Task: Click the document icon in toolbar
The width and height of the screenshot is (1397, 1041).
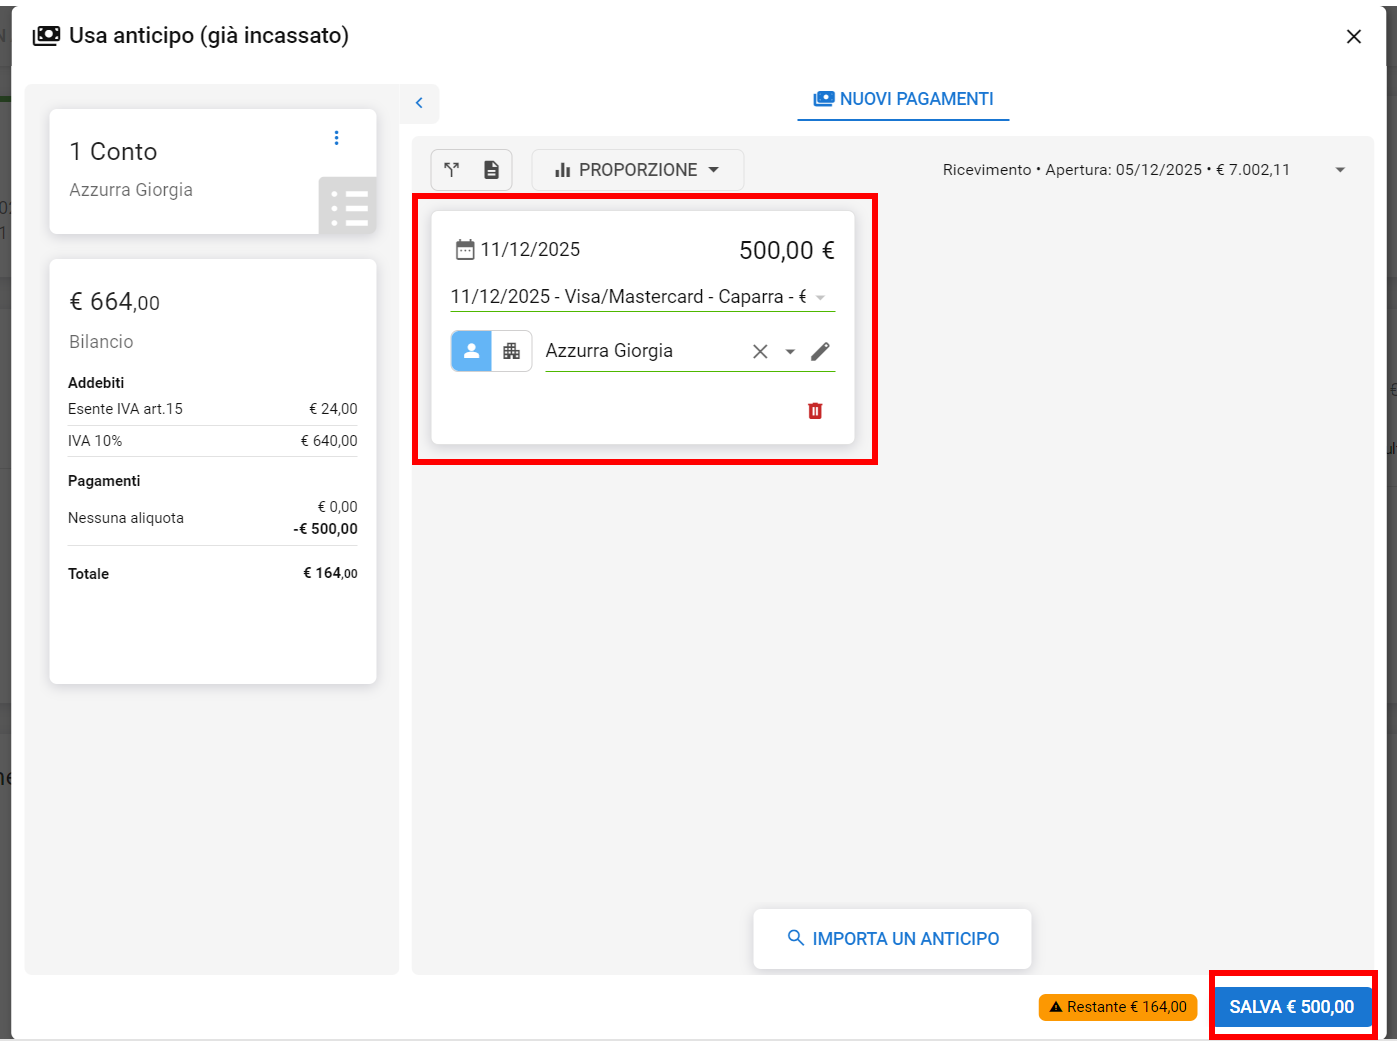Action: click(x=491, y=170)
